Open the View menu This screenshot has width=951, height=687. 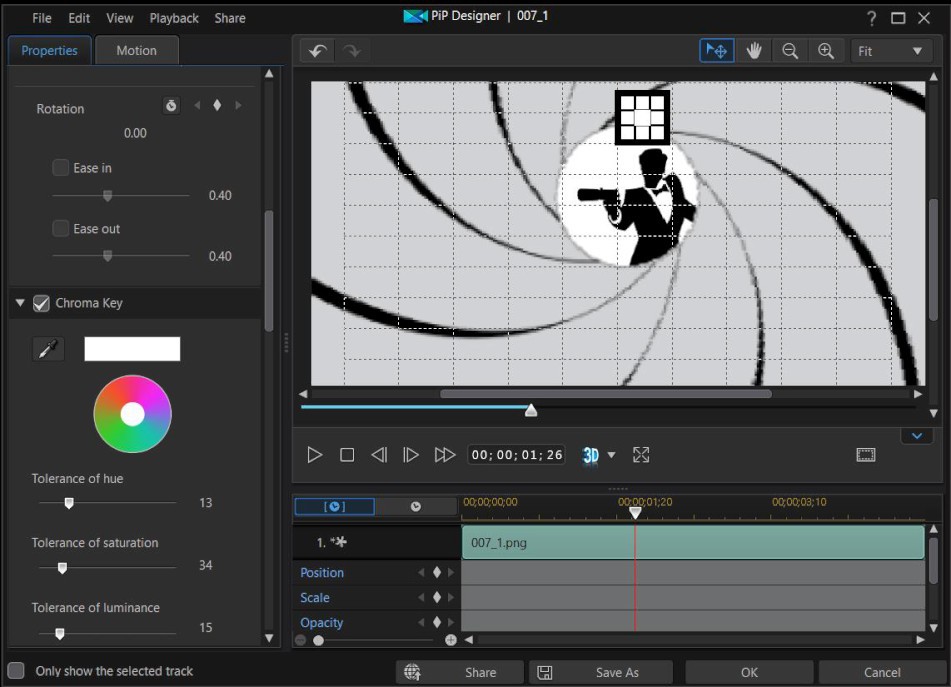click(119, 18)
